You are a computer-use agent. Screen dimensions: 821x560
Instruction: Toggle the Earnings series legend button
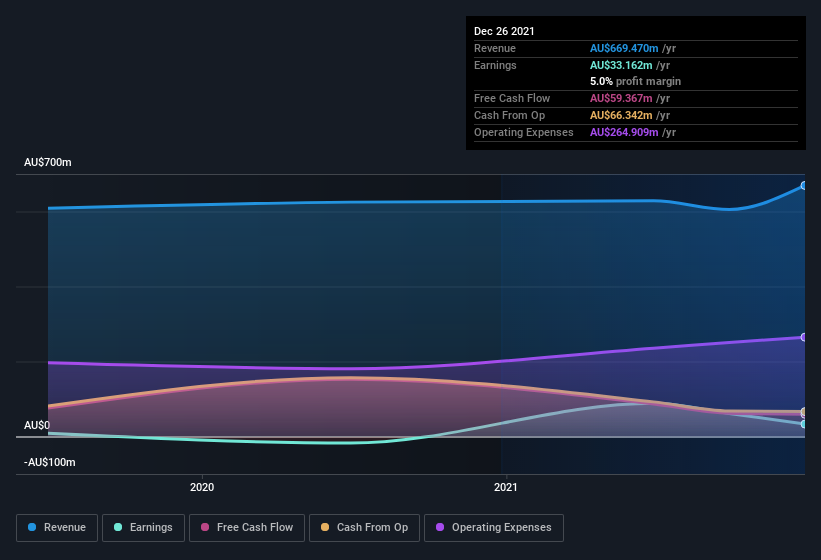click(143, 528)
